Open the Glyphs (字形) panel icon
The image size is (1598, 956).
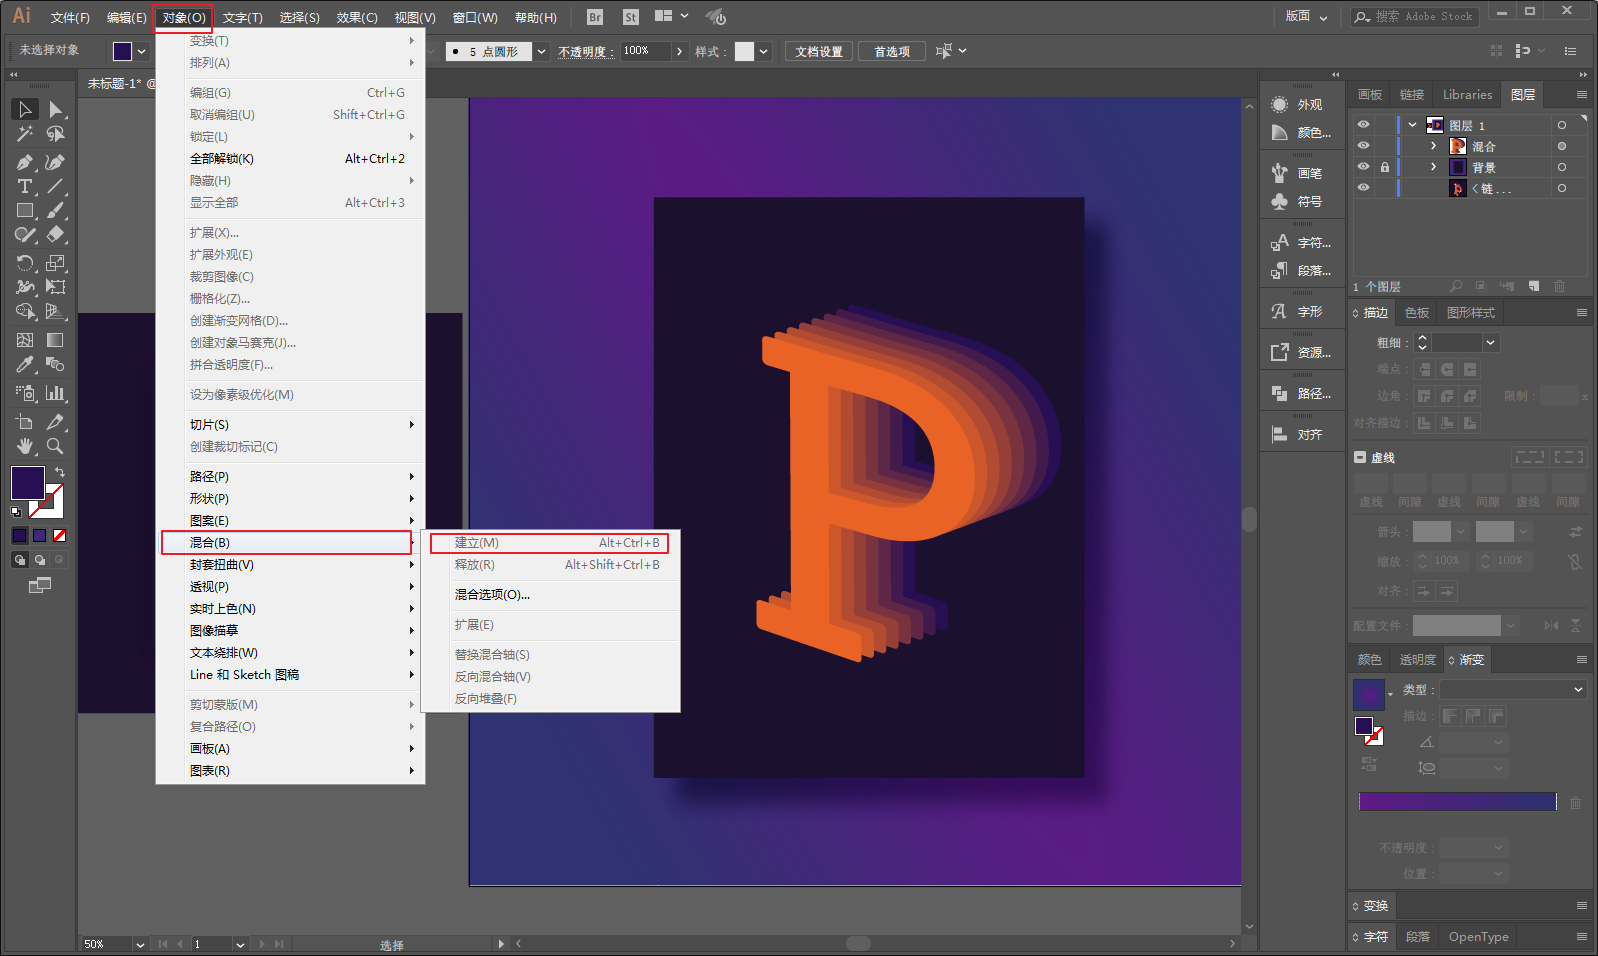1279,311
